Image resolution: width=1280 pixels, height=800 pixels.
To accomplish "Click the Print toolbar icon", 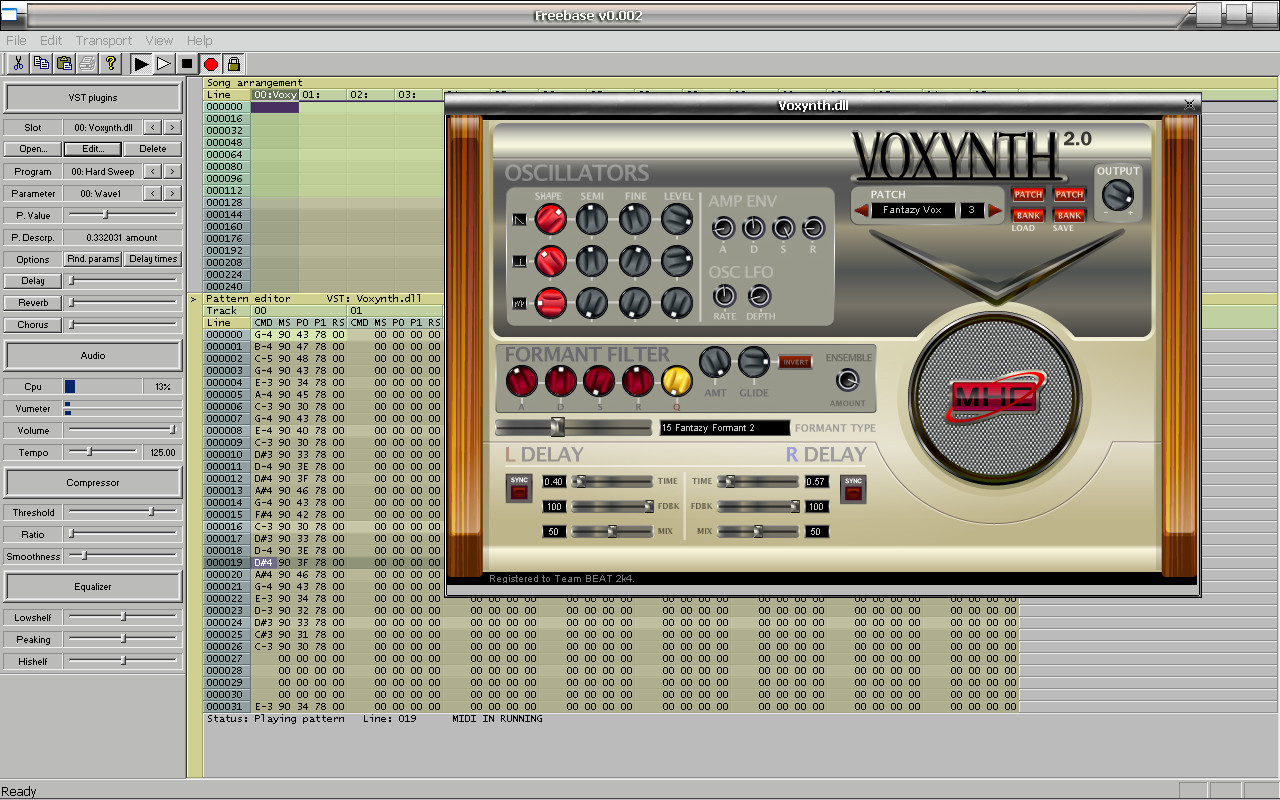I will point(87,64).
